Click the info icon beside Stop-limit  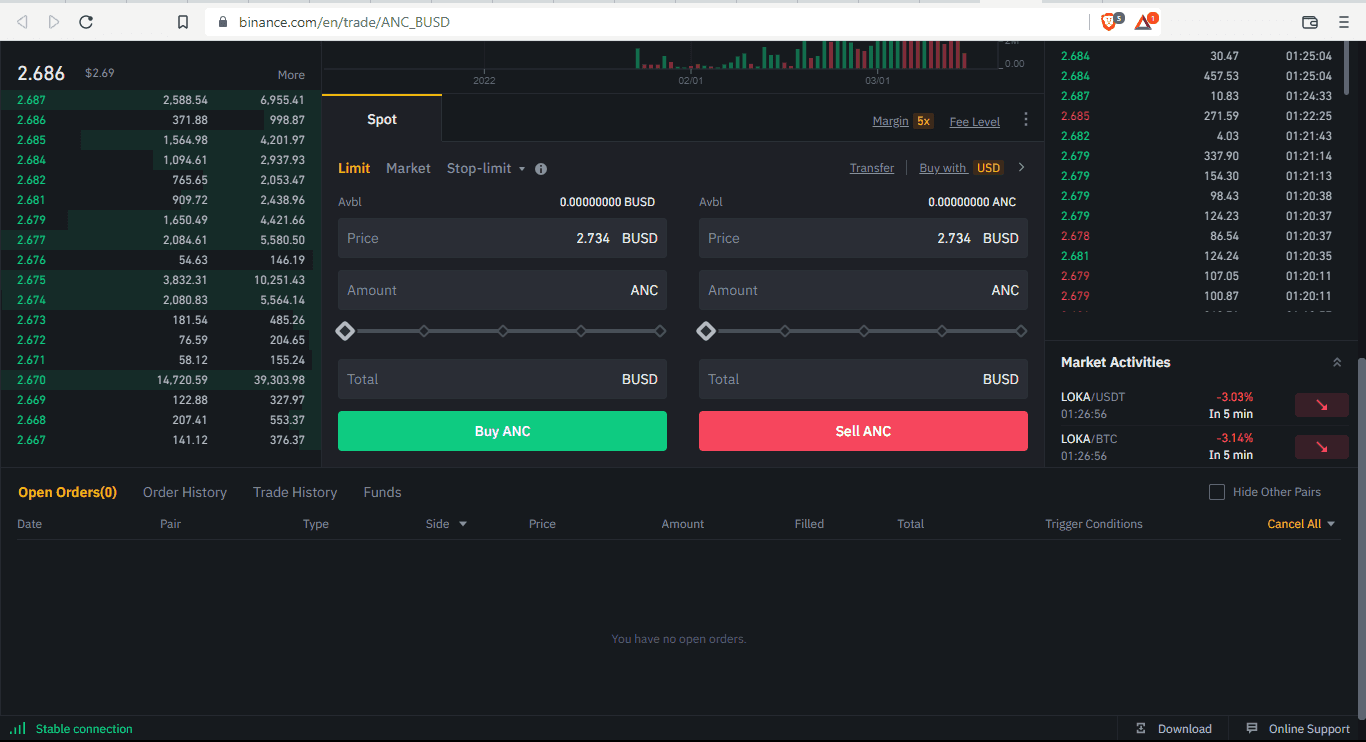541,169
